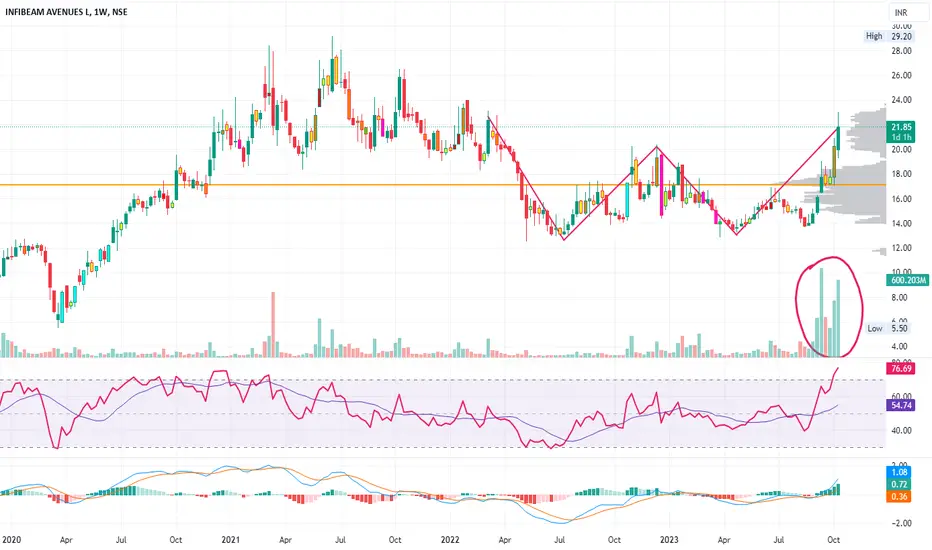Click the 0.72 histogram value label
Screen dimensions: 932x550
click(899, 485)
